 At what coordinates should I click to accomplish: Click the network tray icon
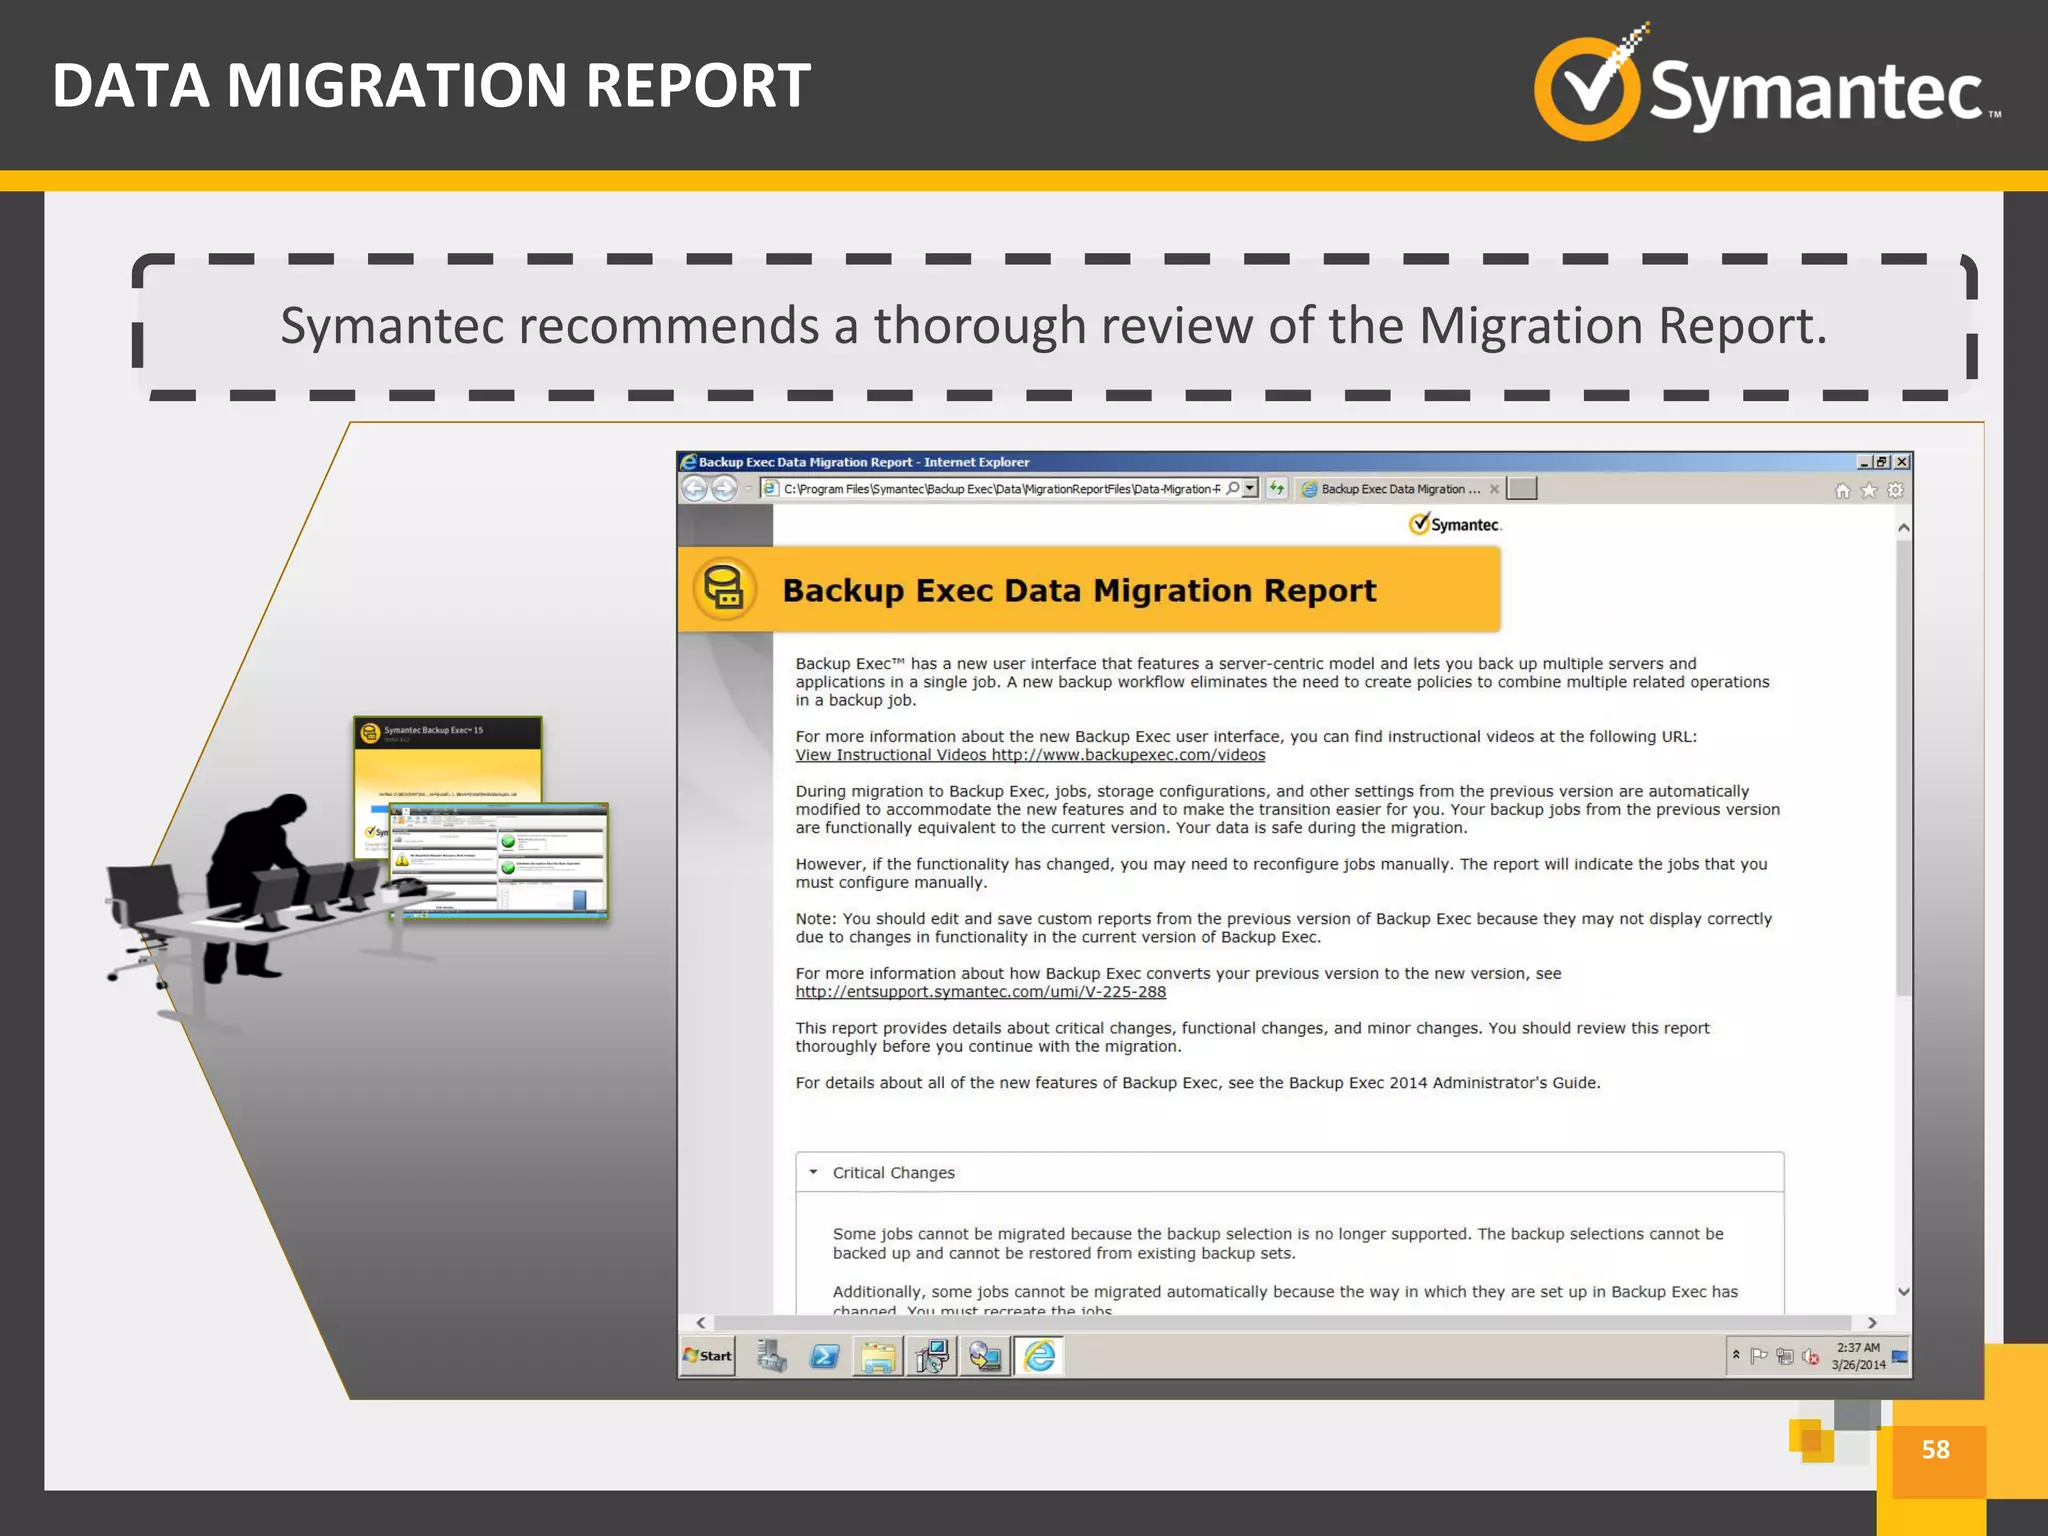[x=1785, y=1356]
